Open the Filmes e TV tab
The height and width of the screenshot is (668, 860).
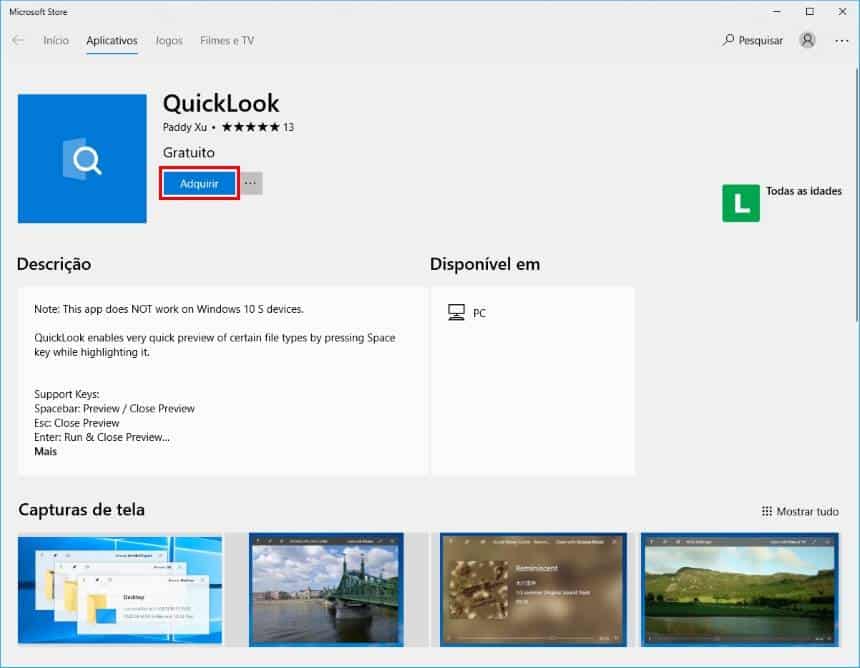click(227, 41)
